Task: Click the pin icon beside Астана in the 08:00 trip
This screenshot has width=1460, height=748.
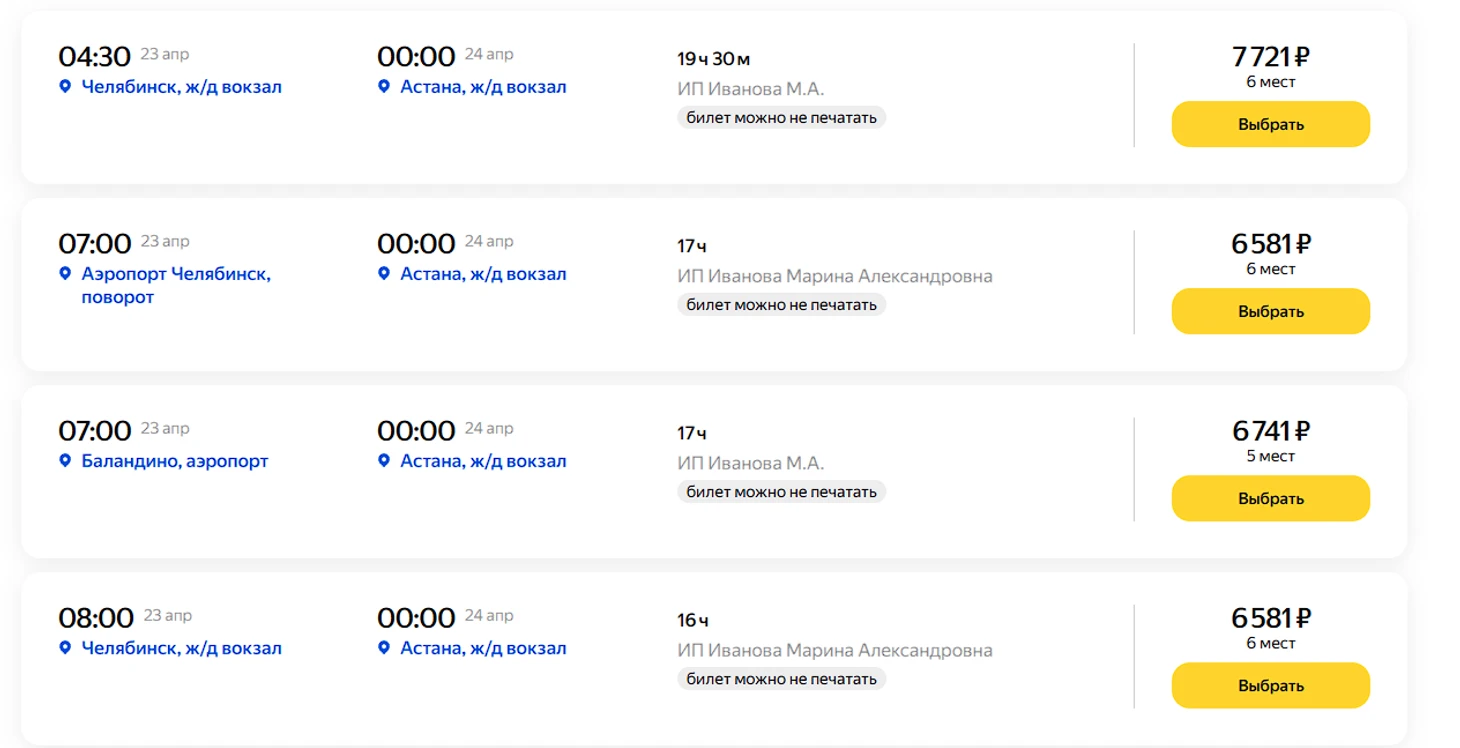Action: tap(383, 648)
